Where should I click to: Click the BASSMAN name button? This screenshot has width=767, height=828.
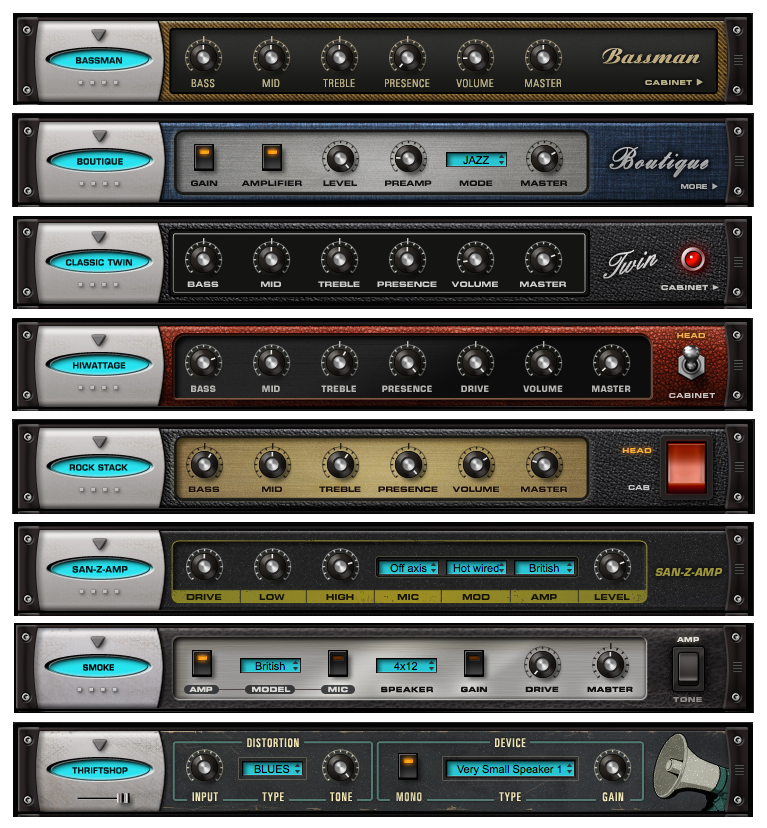[99, 60]
